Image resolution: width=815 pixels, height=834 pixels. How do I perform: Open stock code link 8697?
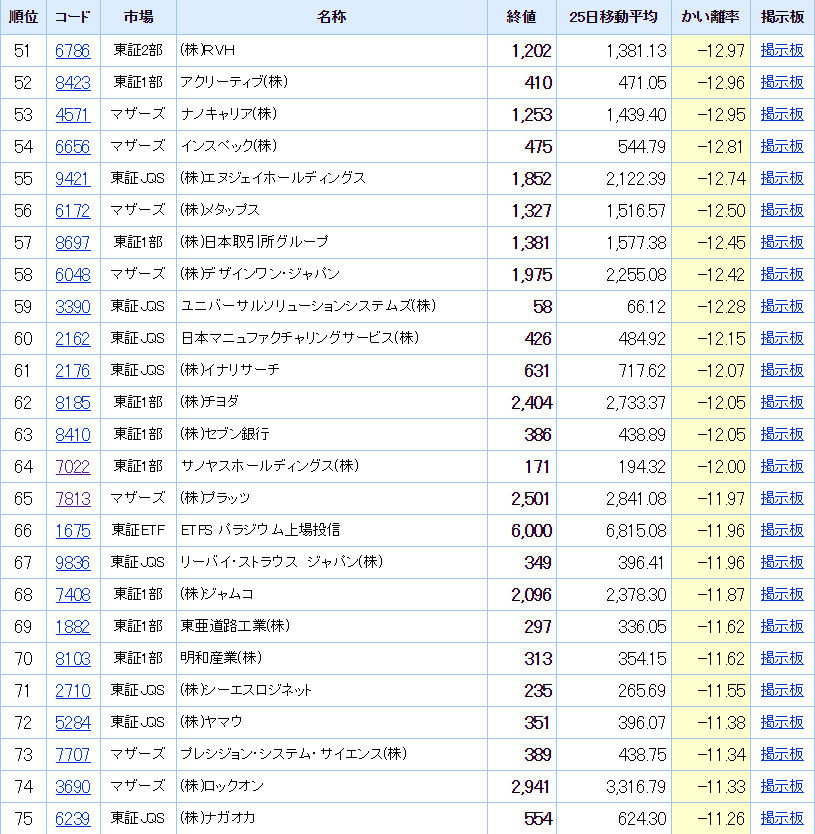(73, 243)
